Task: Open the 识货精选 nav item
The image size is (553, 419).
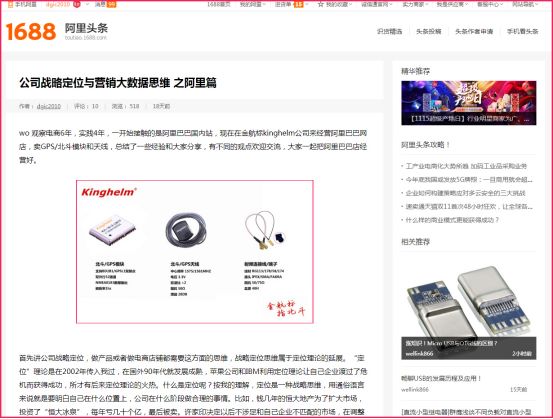Action: [x=389, y=31]
